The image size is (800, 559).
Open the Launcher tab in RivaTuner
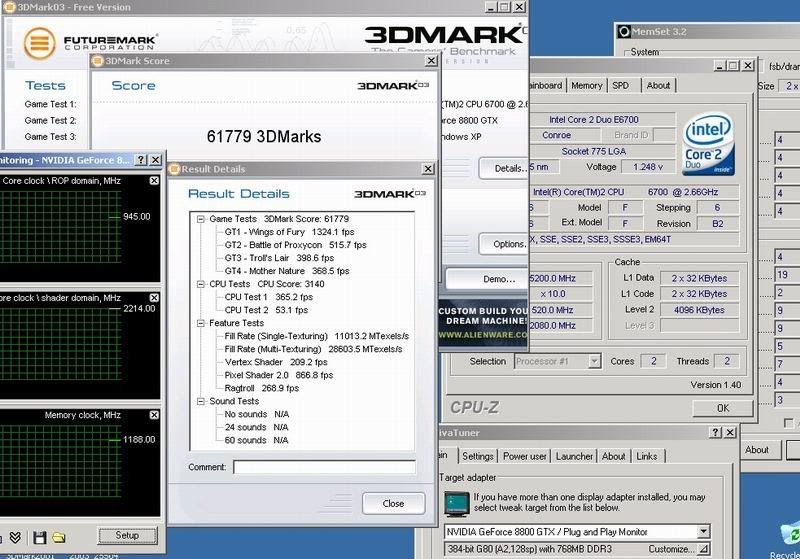[574, 456]
